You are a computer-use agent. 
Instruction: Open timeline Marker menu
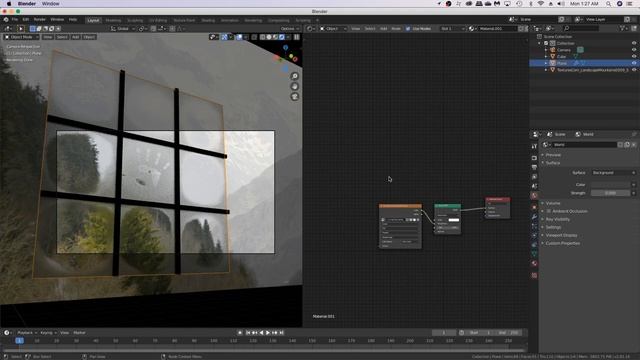tap(79, 333)
